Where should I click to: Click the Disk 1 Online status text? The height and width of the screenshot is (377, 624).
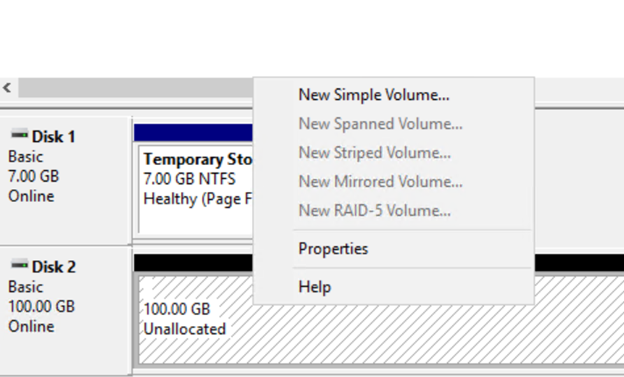tap(31, 196)
